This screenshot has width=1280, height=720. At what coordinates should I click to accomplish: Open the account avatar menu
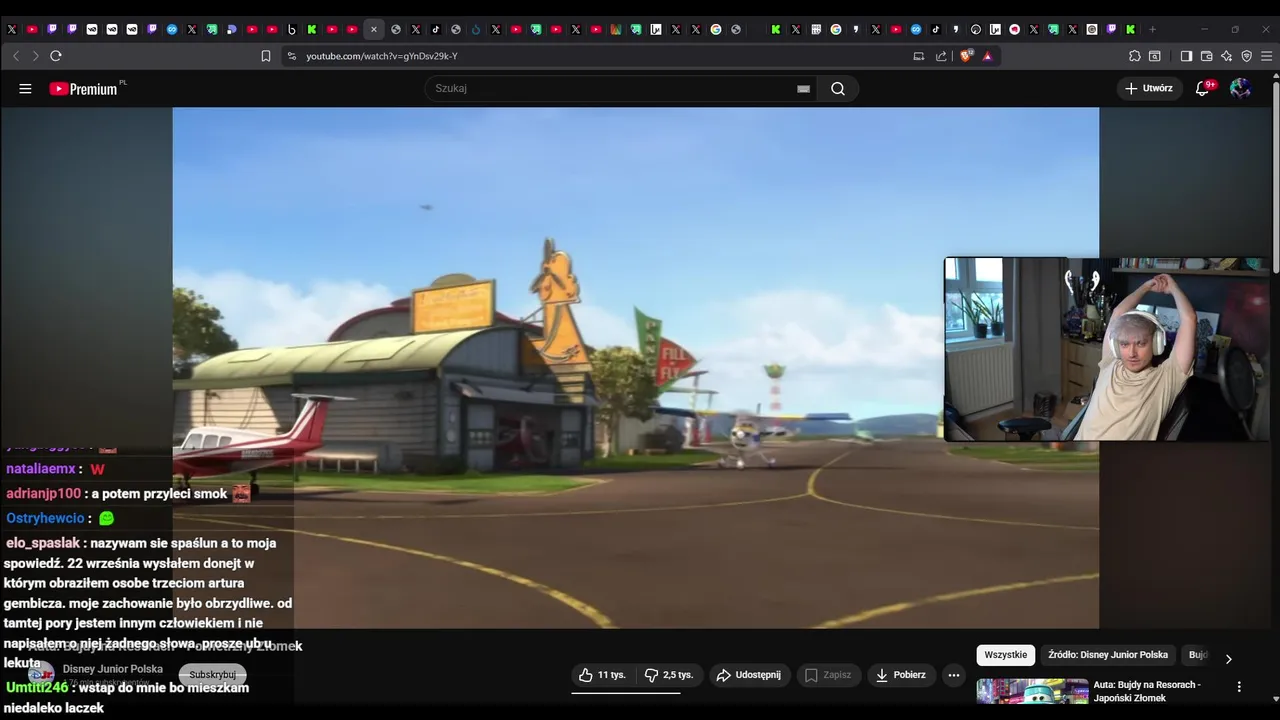pos(1240,88)
